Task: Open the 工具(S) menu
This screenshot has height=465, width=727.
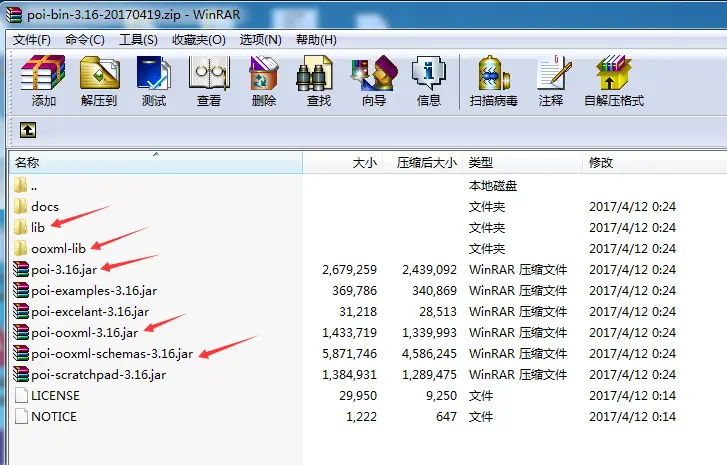Action: 138,40
